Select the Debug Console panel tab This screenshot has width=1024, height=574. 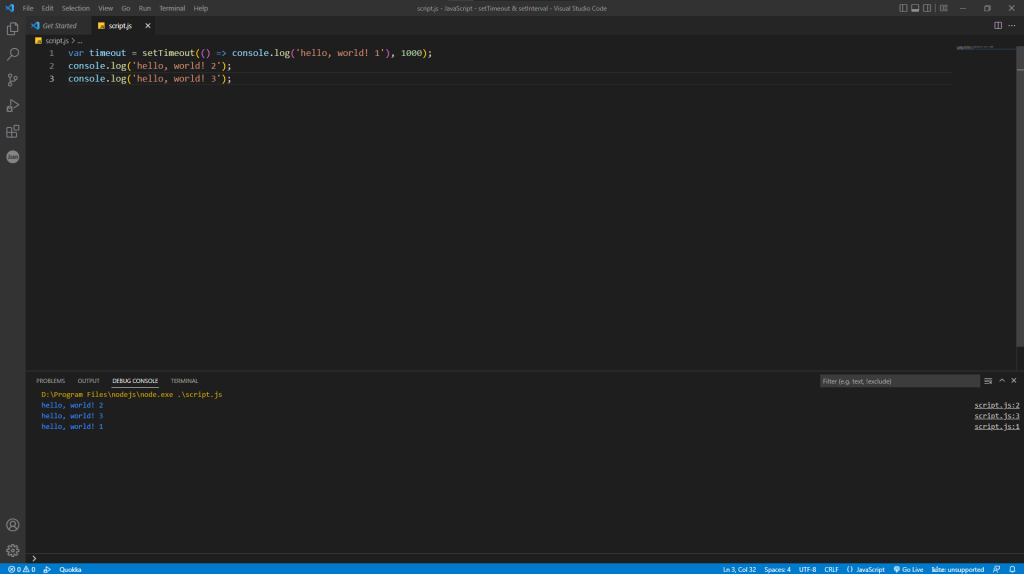coord(135,381)
